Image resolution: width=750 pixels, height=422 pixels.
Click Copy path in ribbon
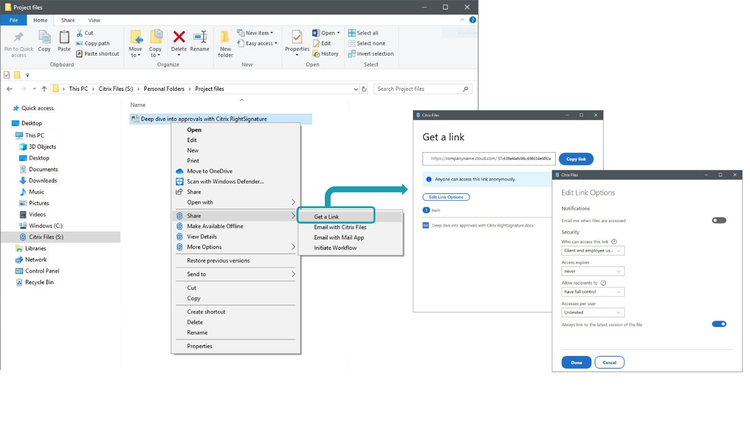(93, 44)
